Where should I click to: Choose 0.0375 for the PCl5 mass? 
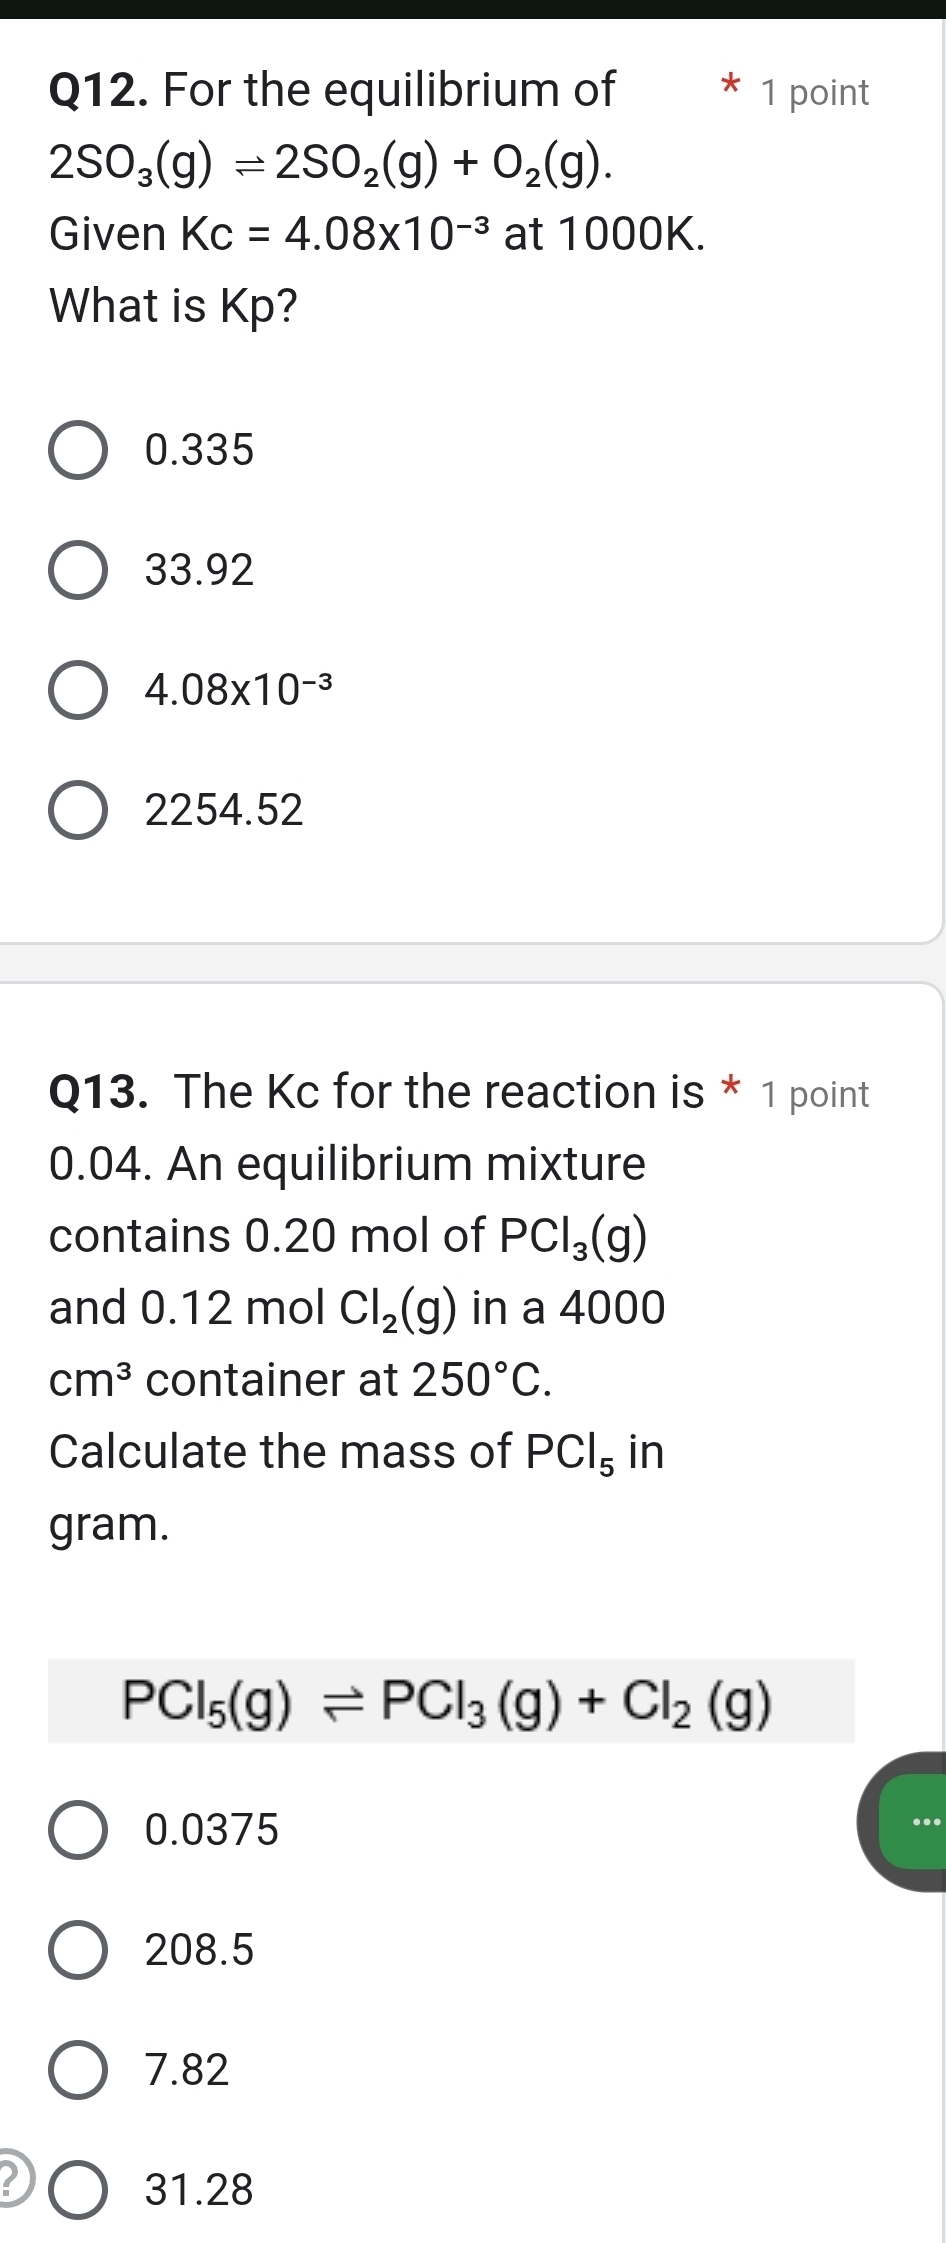[78, 1830]
